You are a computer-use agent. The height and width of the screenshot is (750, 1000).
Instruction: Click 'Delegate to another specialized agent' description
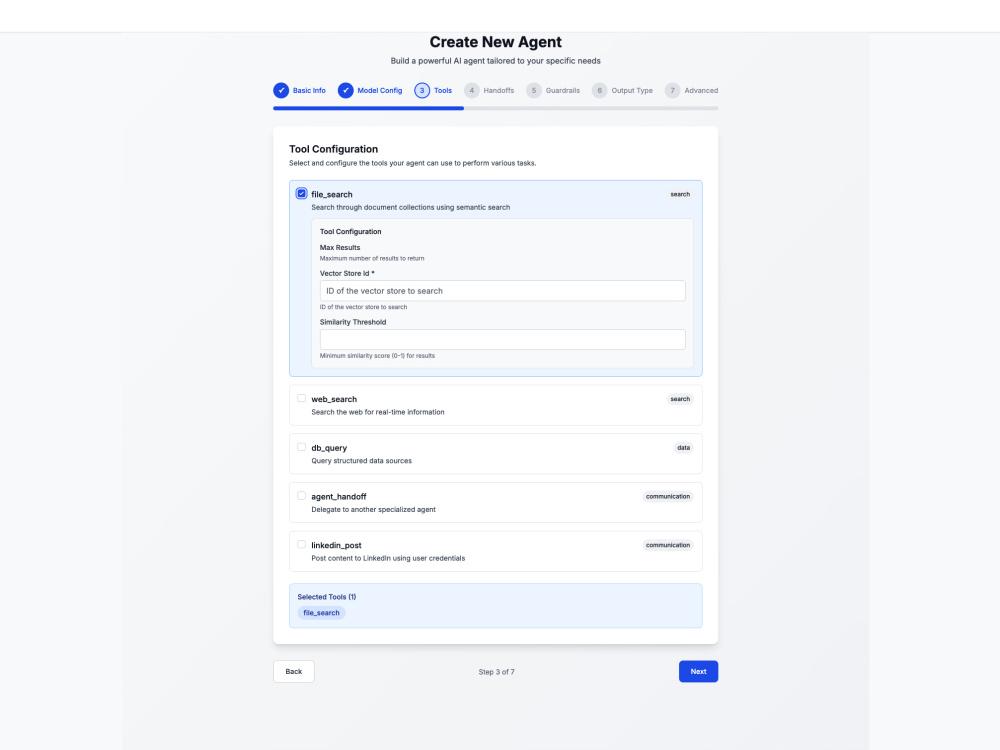(374, 510)
